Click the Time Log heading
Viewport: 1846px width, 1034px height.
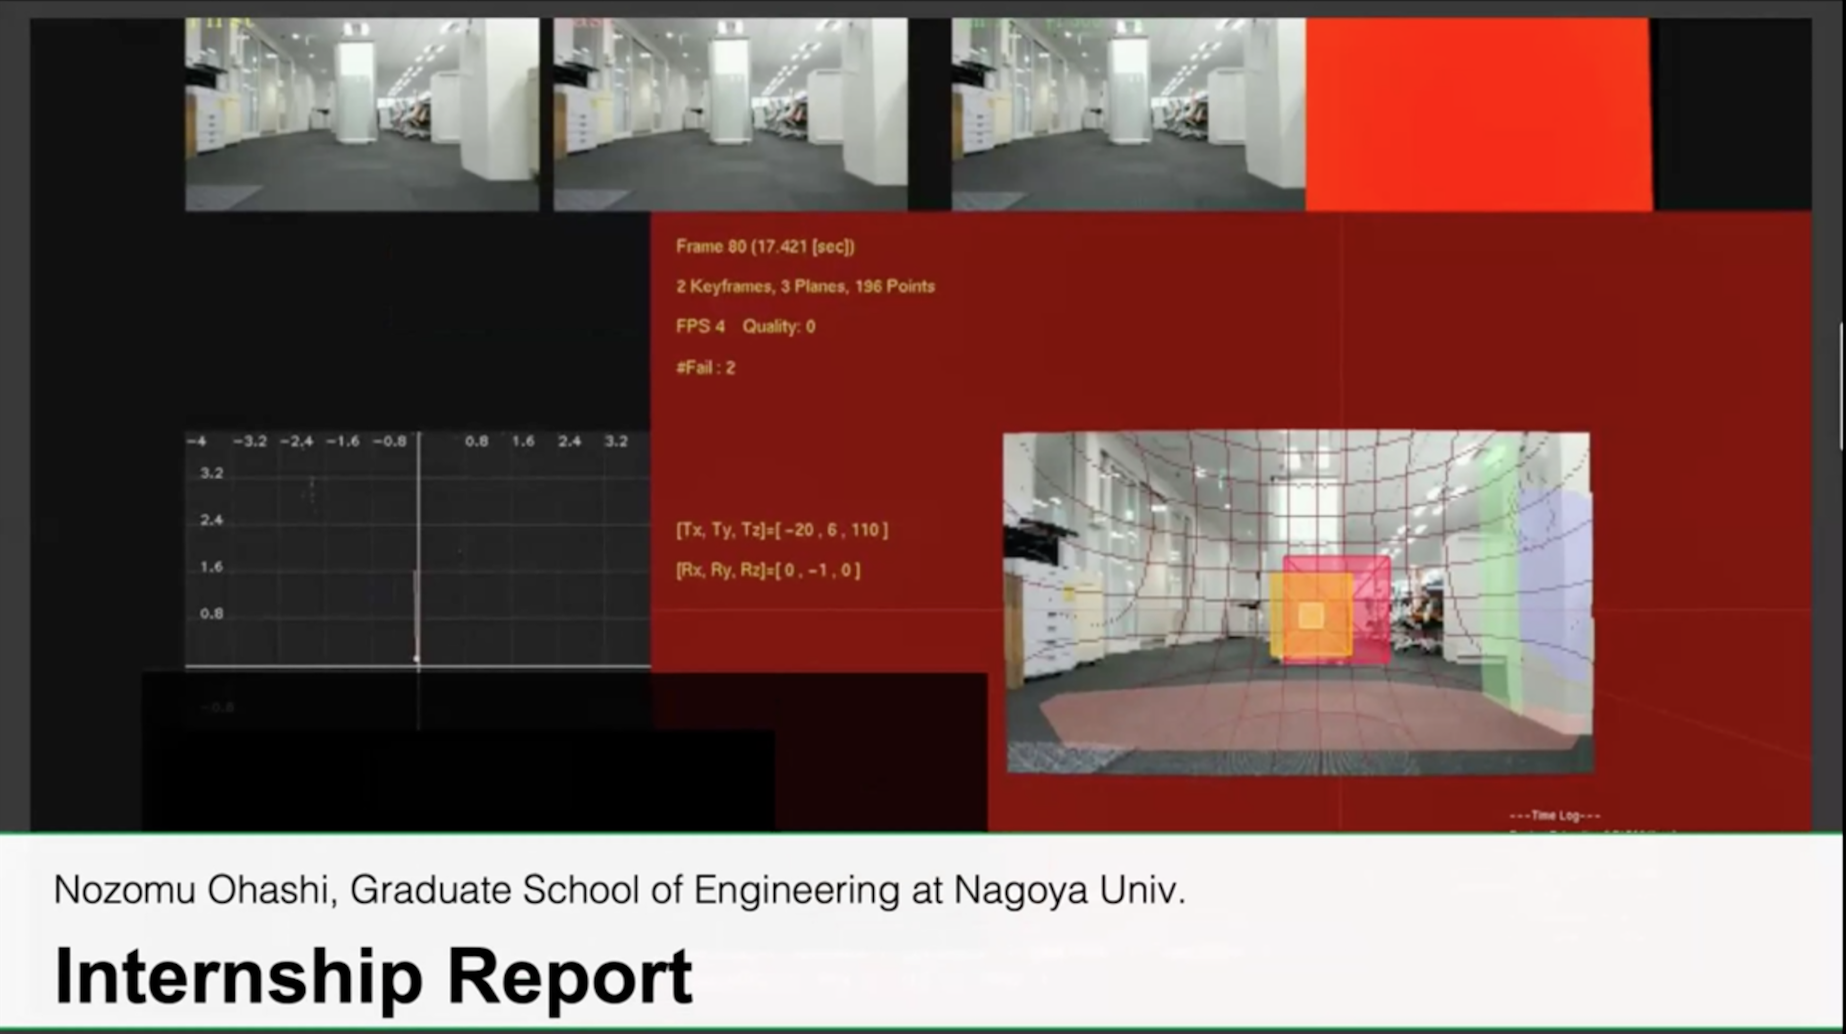tap(1554, 816)
